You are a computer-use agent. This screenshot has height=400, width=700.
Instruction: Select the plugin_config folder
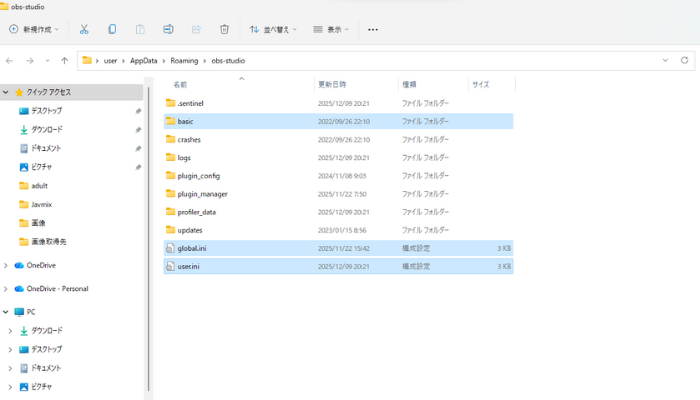coord(338,176)
